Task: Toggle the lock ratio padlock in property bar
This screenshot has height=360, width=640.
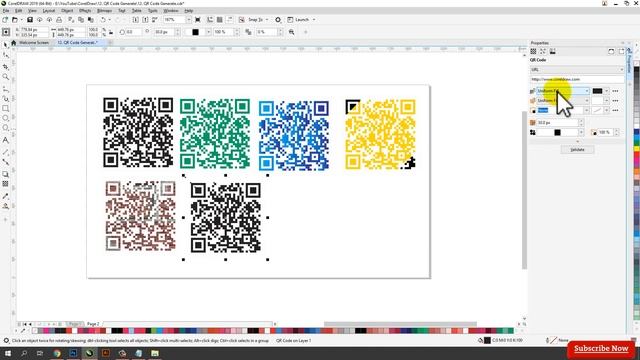Action: (111, 32)
